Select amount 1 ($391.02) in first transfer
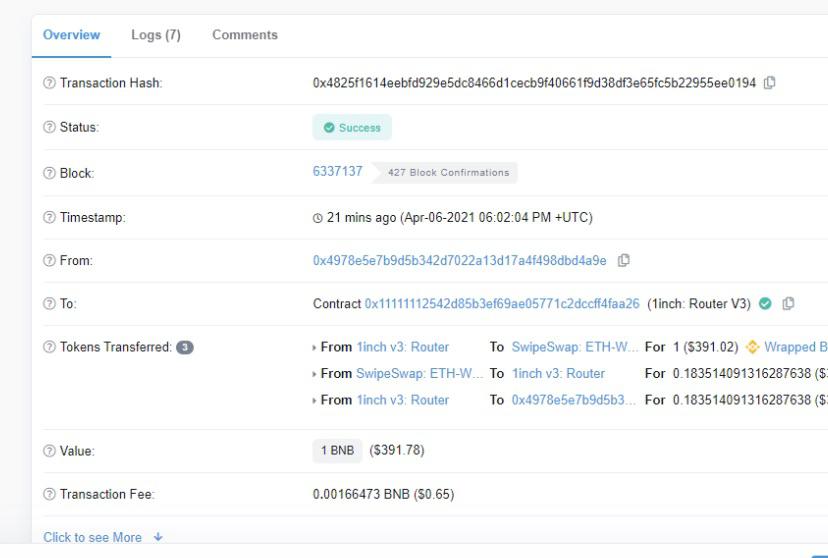 coord(705,347)
